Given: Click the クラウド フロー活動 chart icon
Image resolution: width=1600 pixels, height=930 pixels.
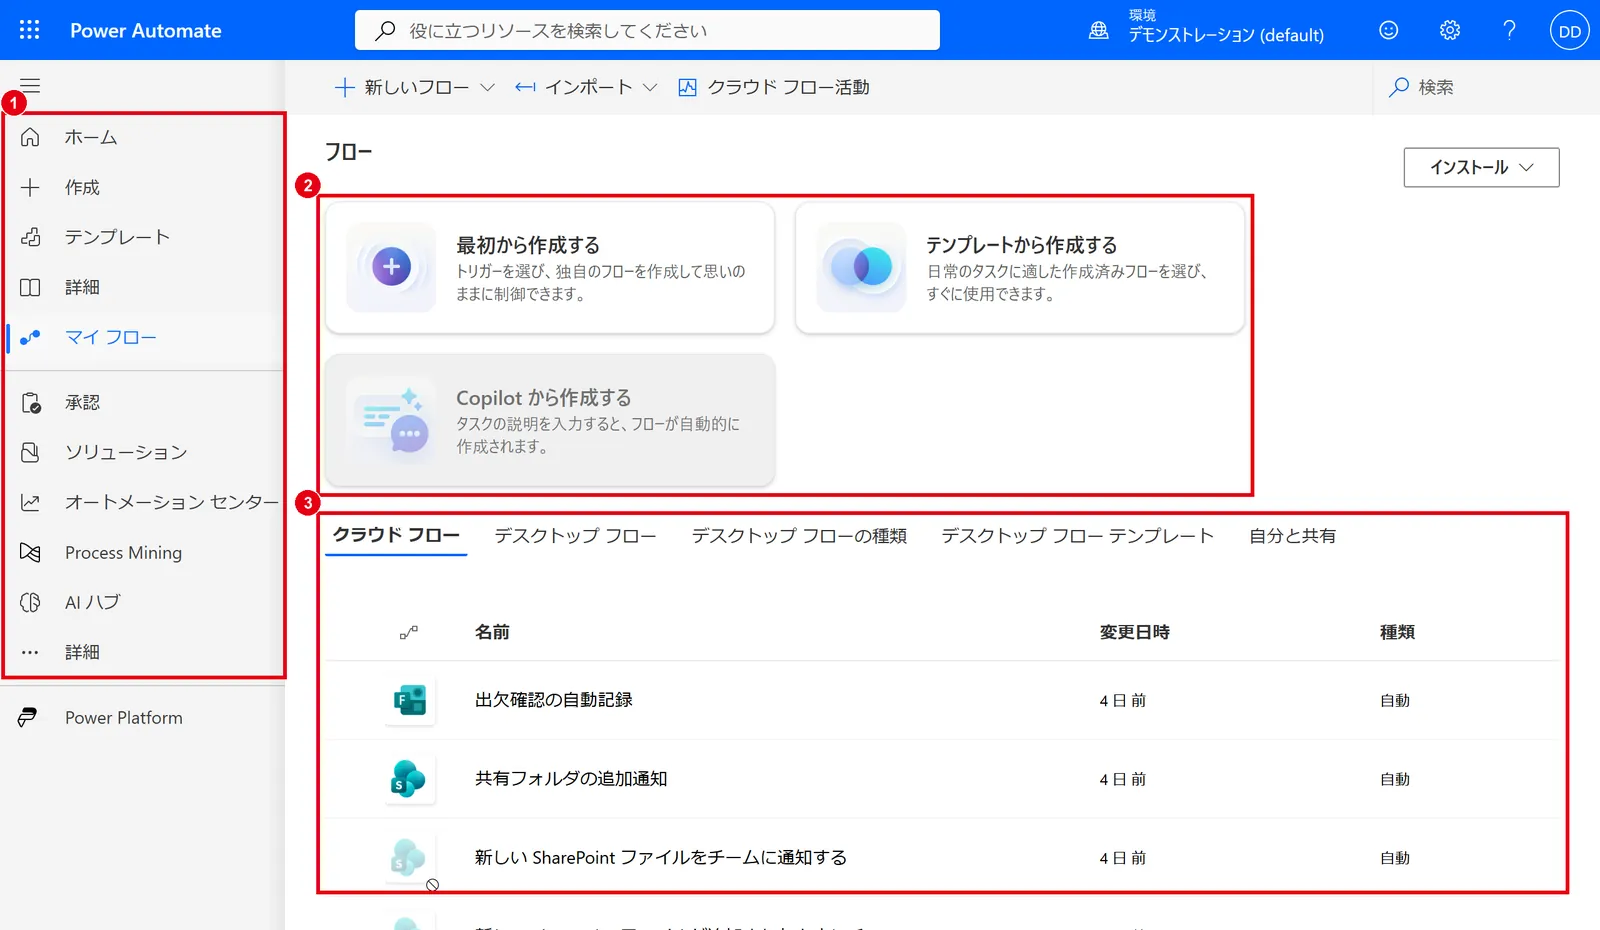Looking at the screenshot, I should coord(687,87).
